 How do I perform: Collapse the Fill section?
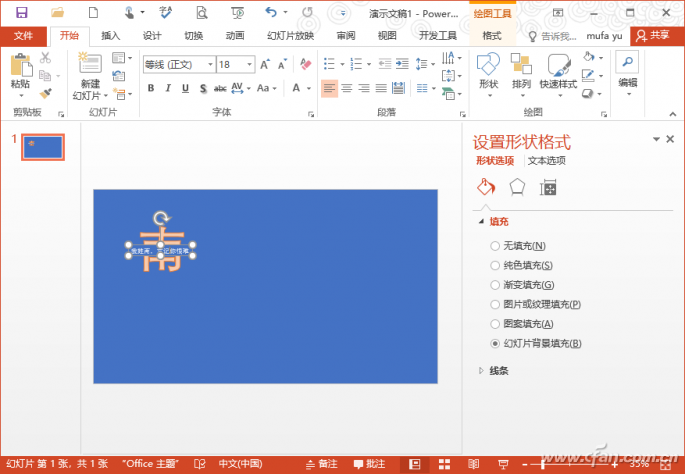click(x=481, y=221)
